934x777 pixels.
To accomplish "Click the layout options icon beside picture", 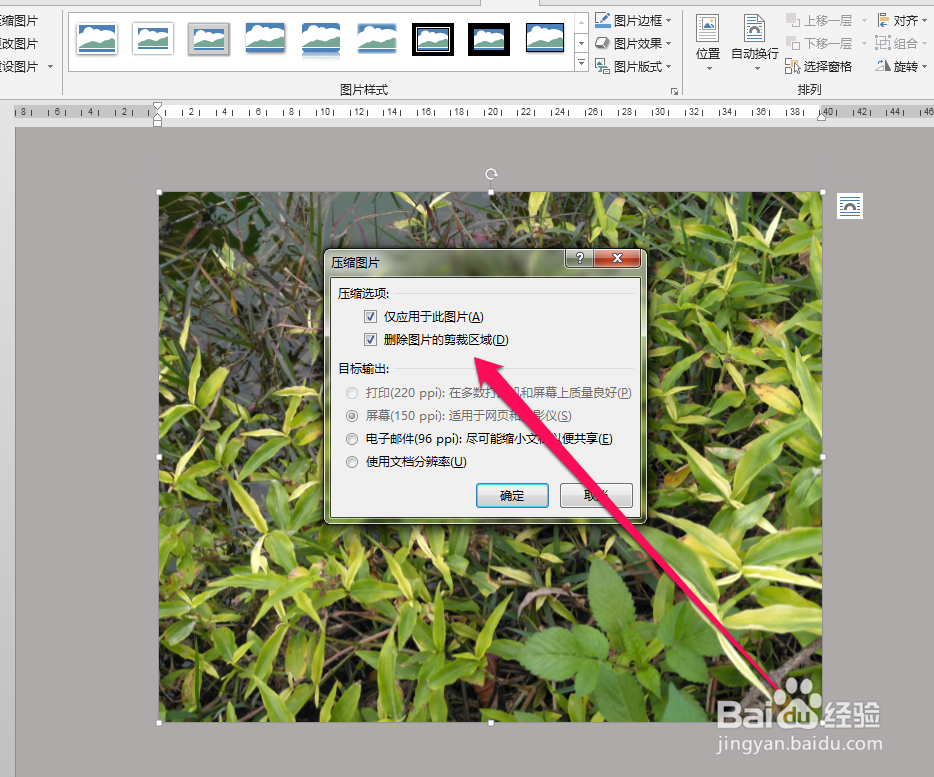I will click(849, 207).
